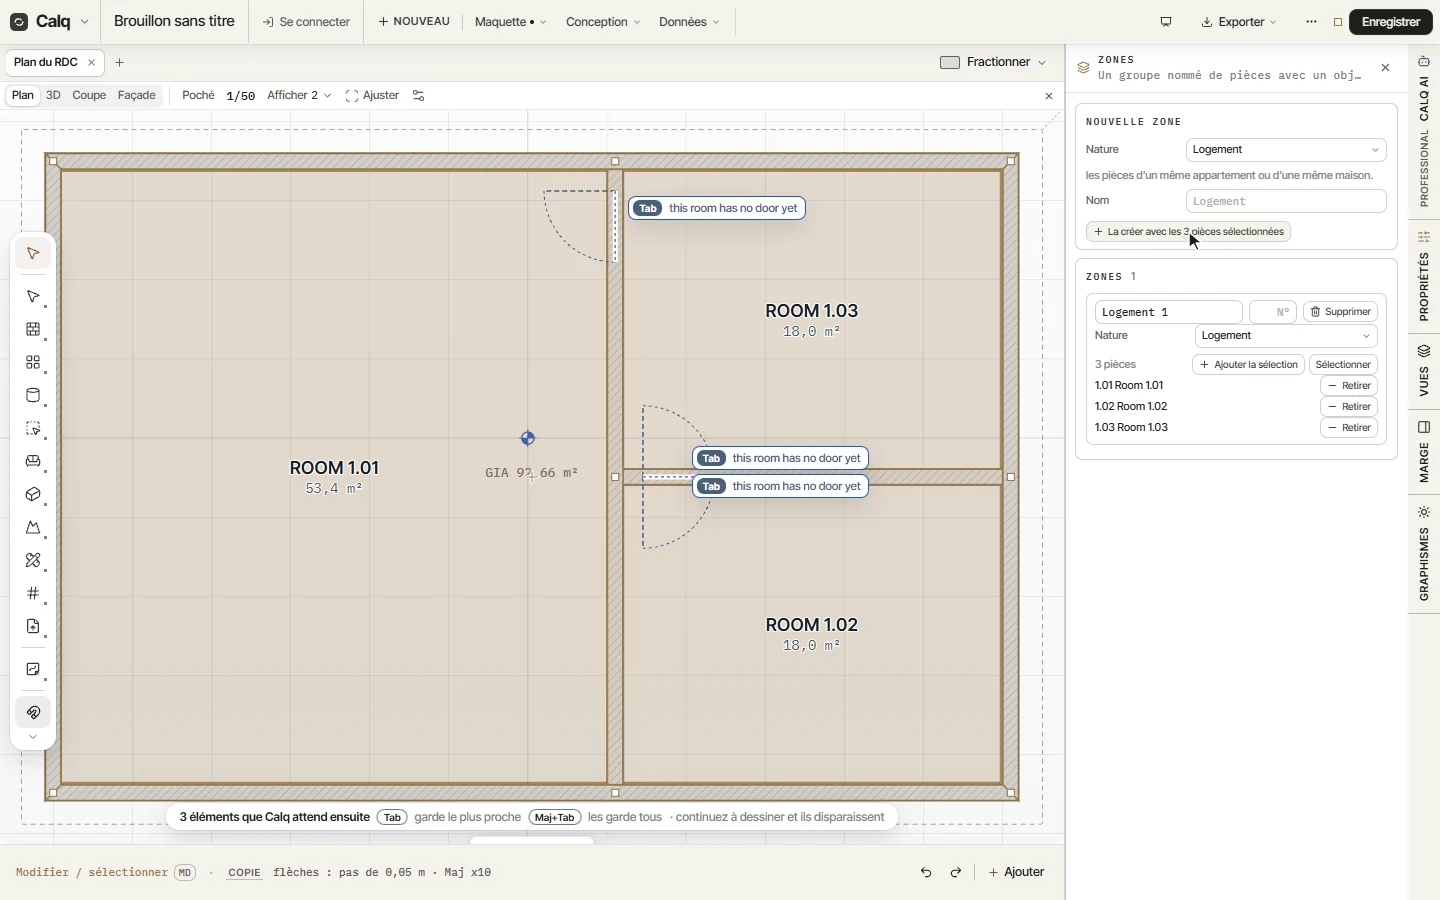This screenshot has width=1440, height=900.
Task: Undo the last action
Action: [926, 872]
